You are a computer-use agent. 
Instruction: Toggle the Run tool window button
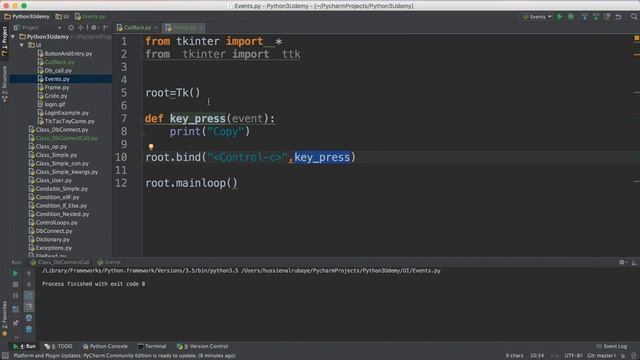[x=24, y=347]
